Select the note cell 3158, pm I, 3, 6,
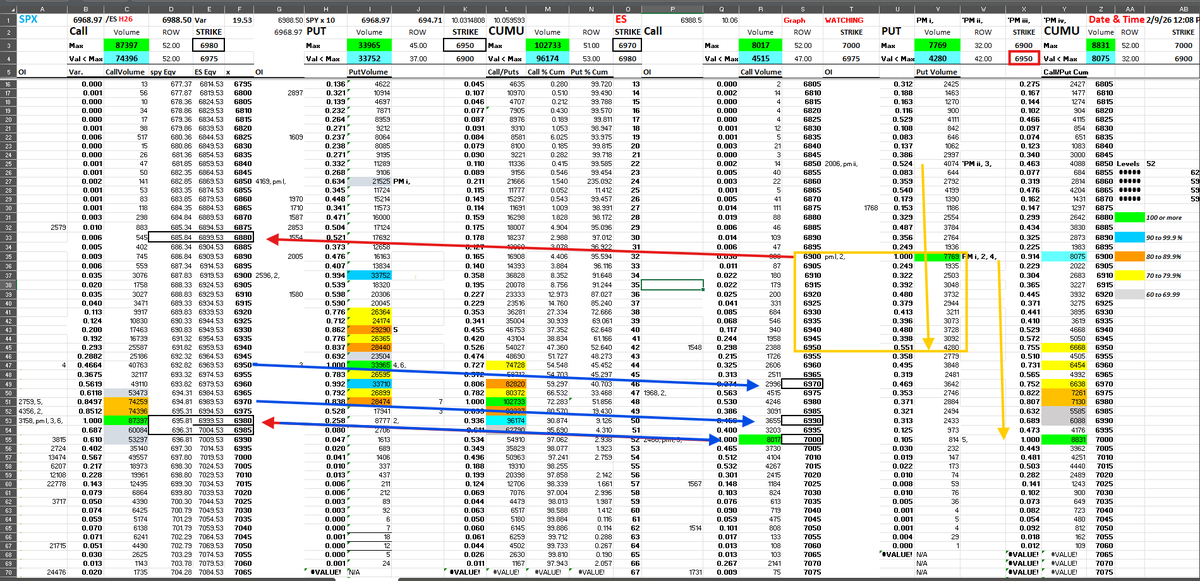Screen dimensions: 1200x581 tap(42, 421)
